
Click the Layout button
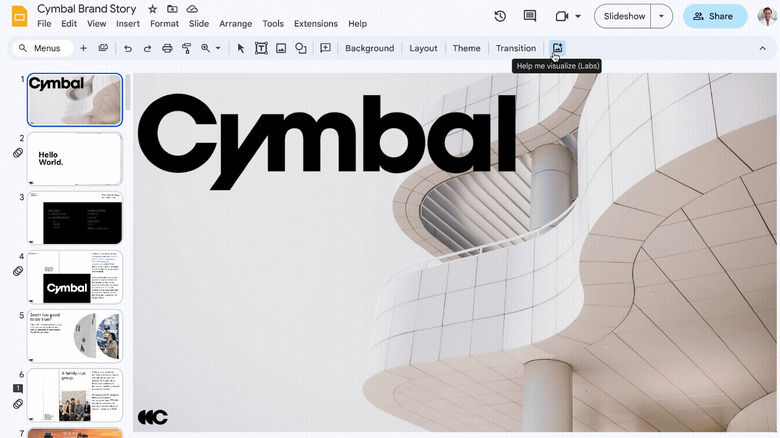click(423, 48)
